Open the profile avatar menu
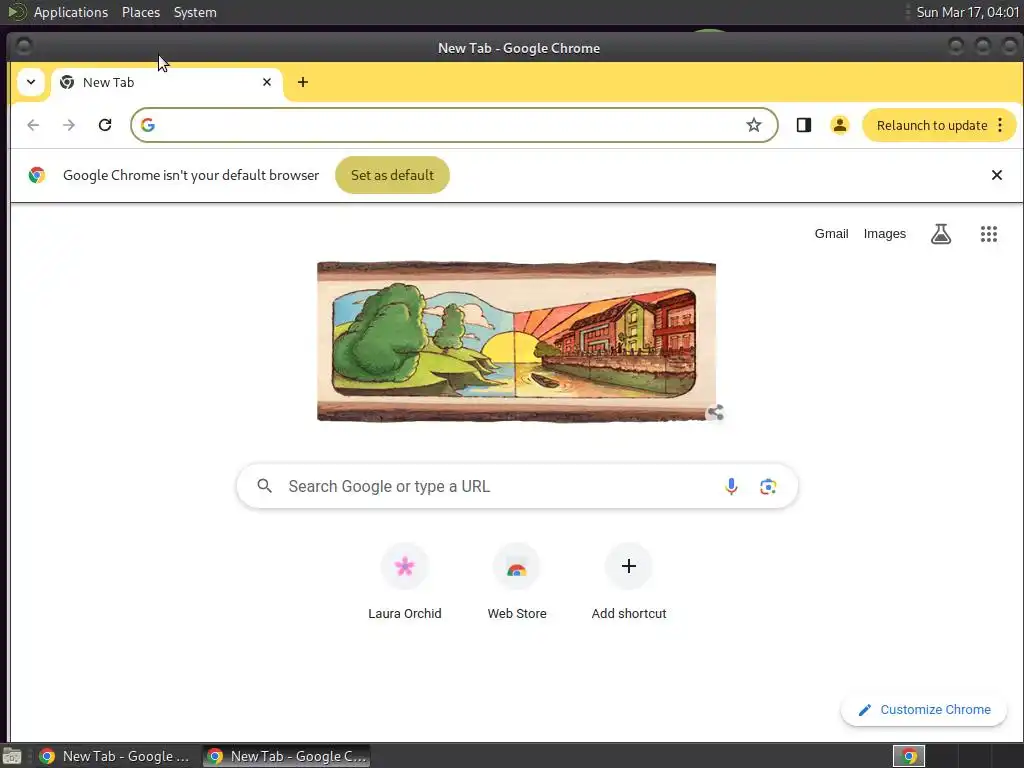Viewport: 1024px width, 768px height. 840,125
